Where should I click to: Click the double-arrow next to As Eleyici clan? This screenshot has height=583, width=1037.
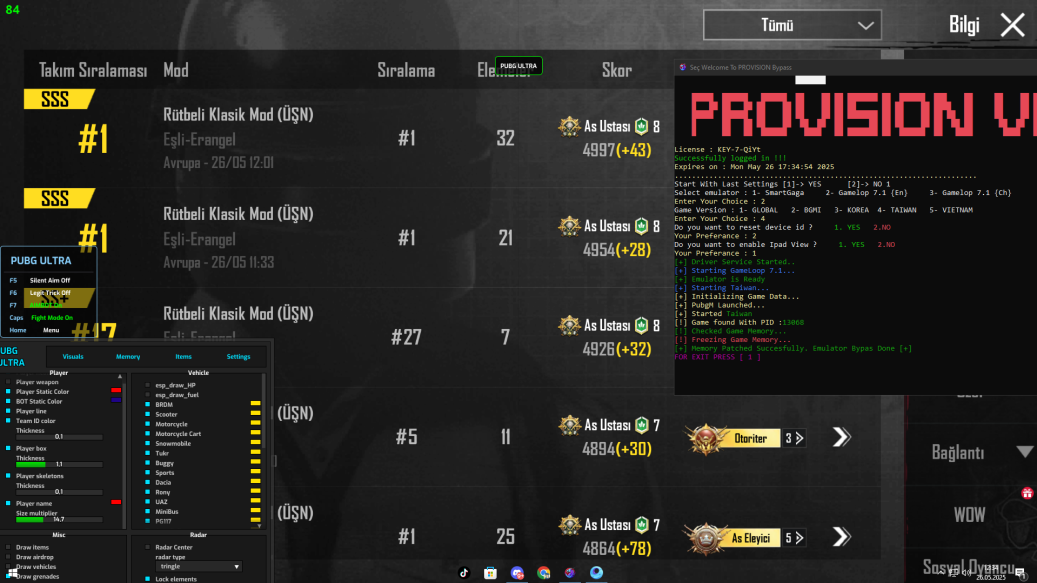click(841, 537)
